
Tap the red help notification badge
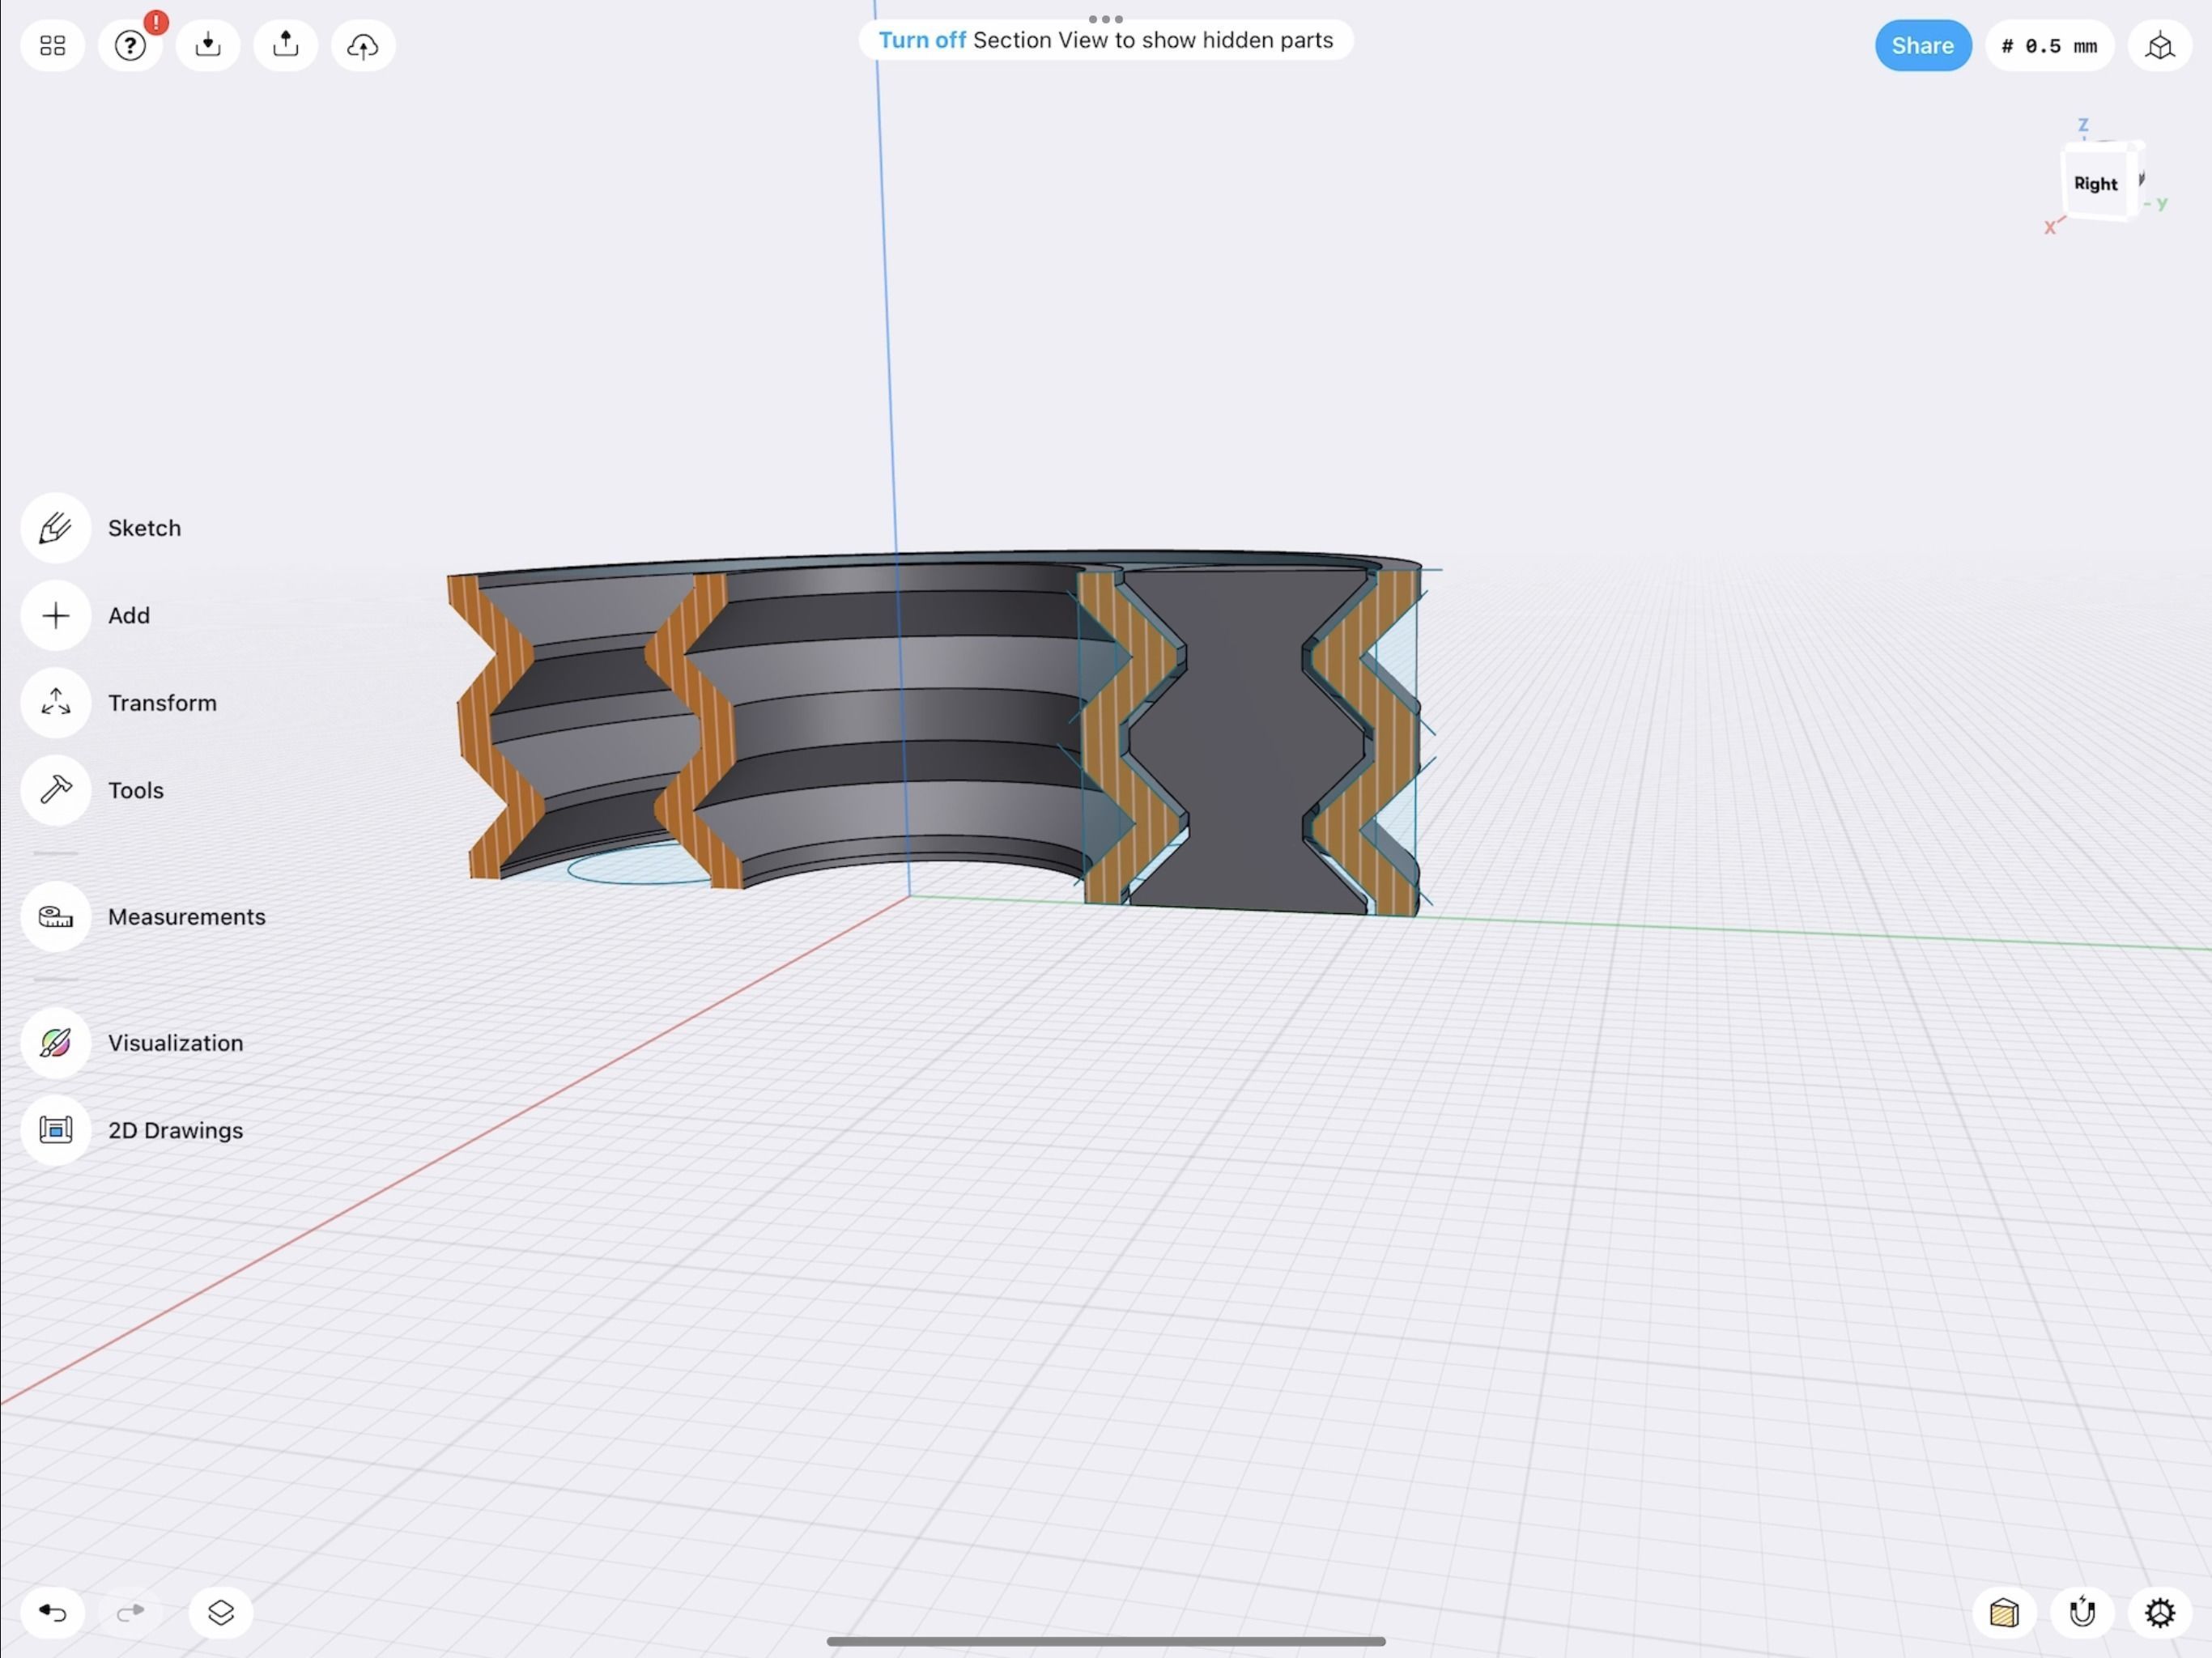pyautogui.click(x=156, y=22)
